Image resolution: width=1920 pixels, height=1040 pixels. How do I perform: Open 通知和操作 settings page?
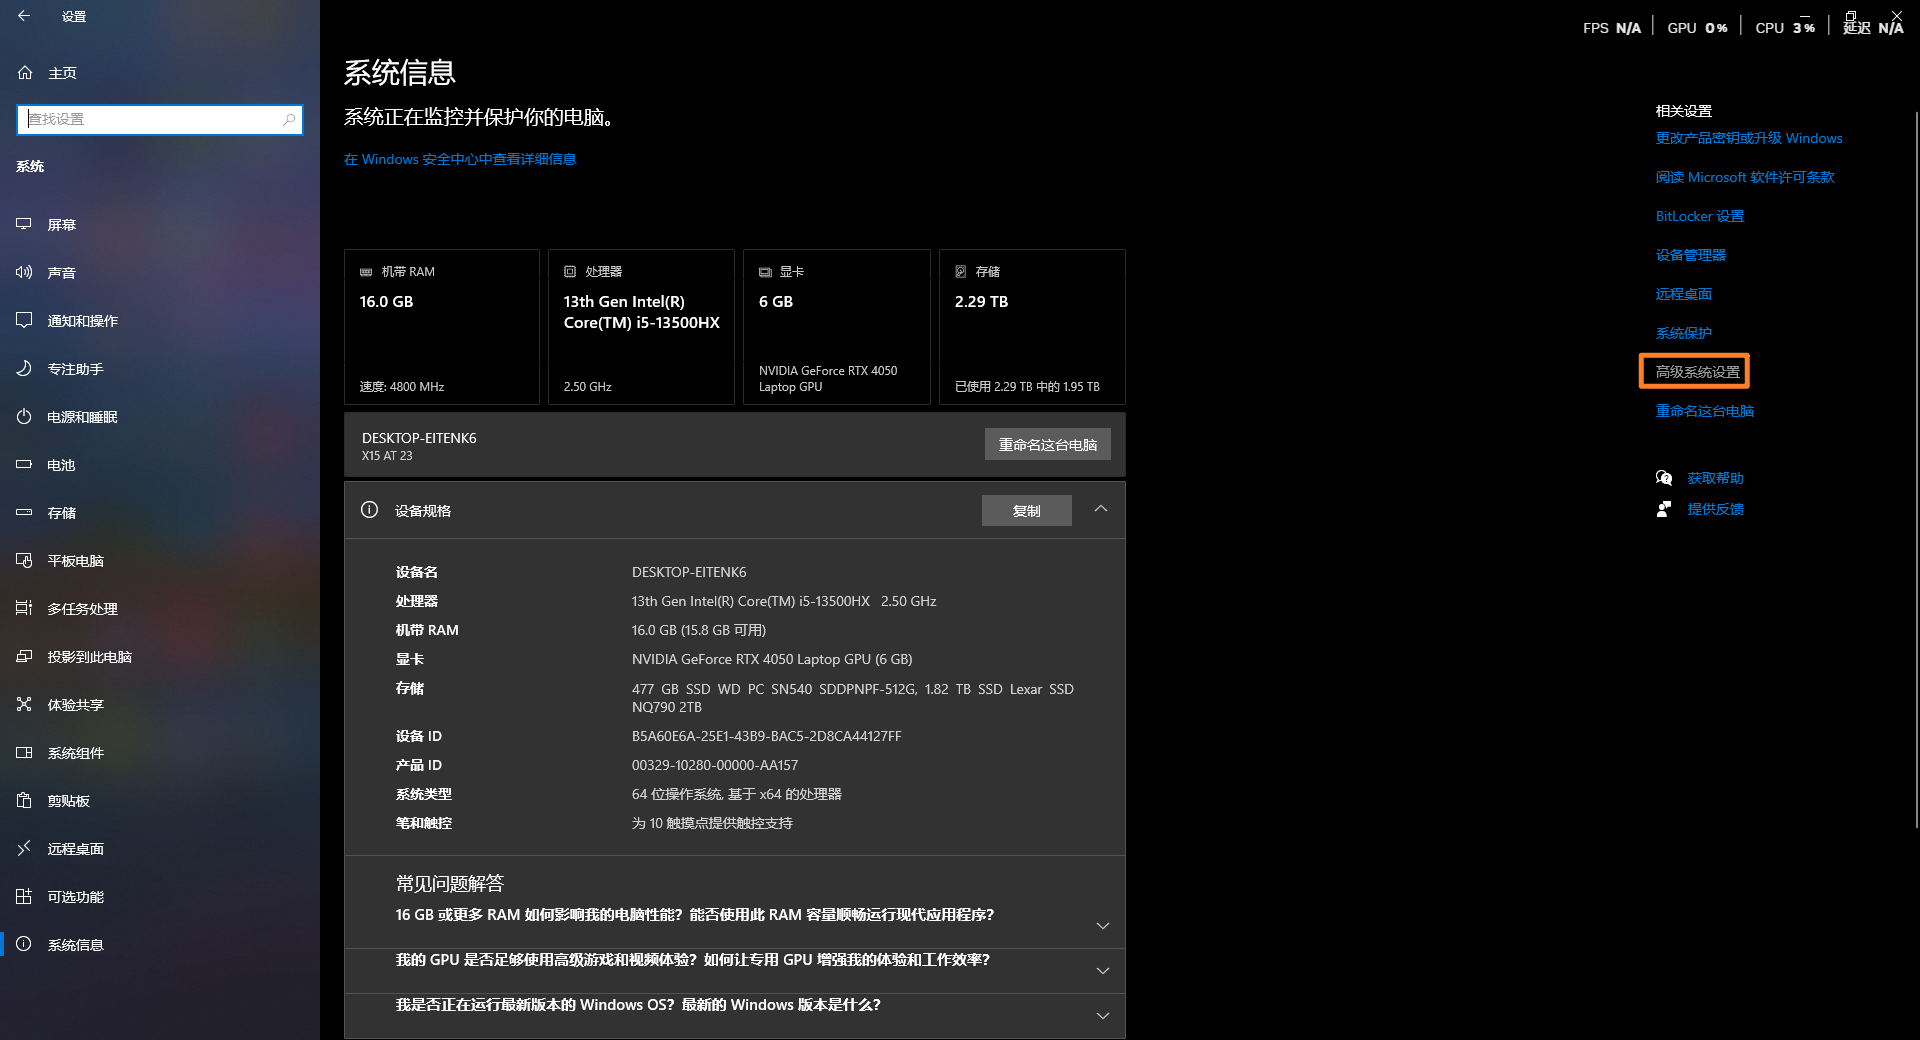[160, 321]
